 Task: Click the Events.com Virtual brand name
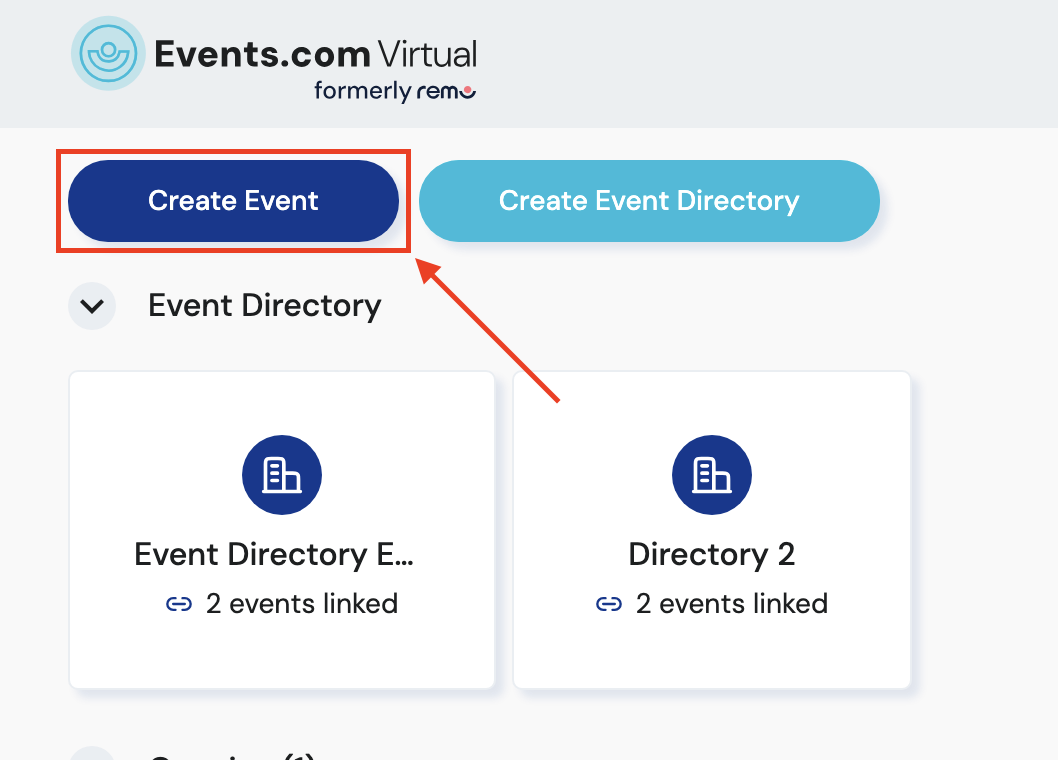pyautogui.click(x=315, y=53)
